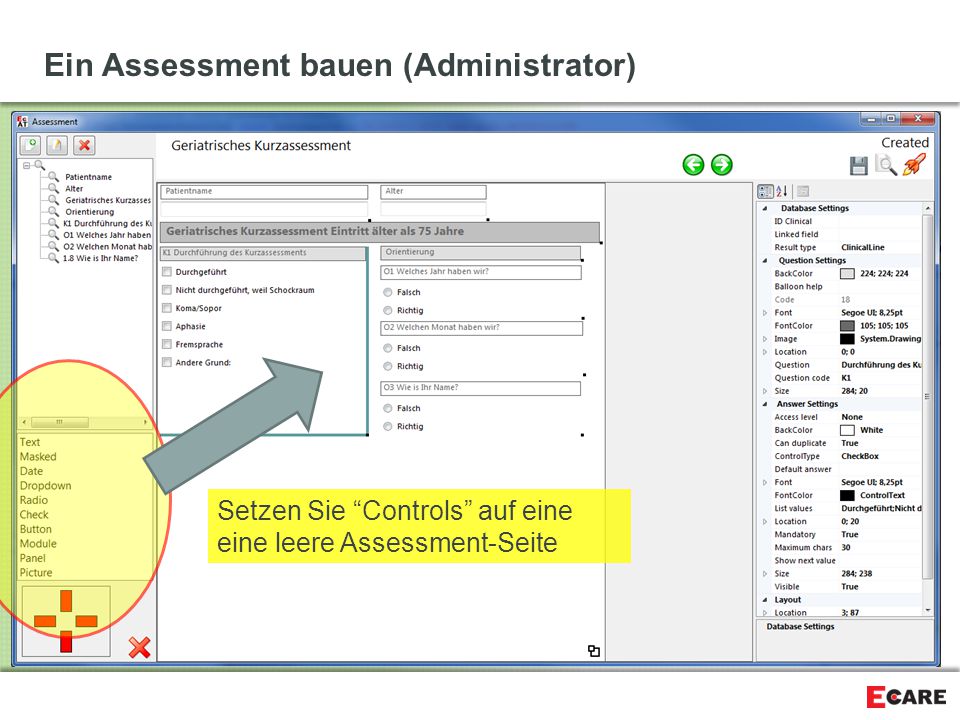Click the Assessment window title bar icon
The width and height of the screenshot is (960, 720).
pyautogui.click(x=23, y=121)
